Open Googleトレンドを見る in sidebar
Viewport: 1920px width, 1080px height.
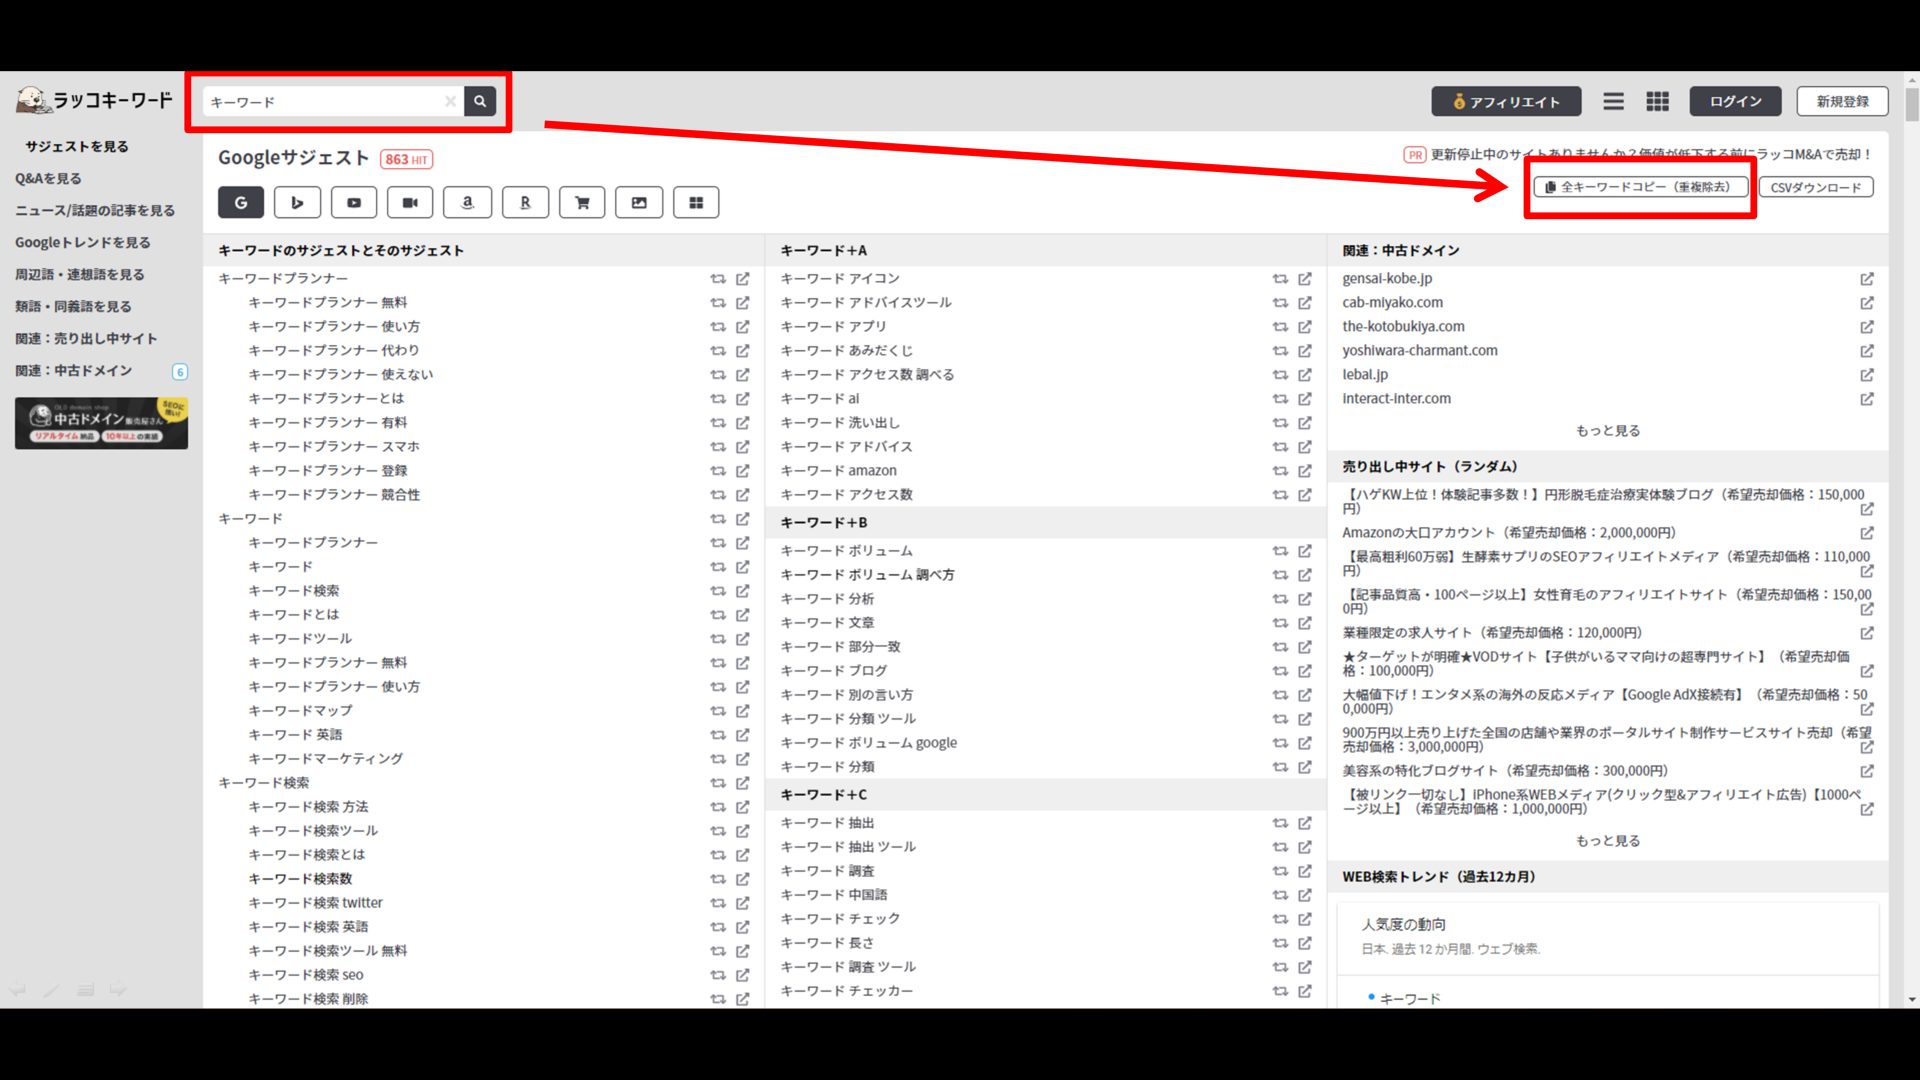(x=82, y=242)
